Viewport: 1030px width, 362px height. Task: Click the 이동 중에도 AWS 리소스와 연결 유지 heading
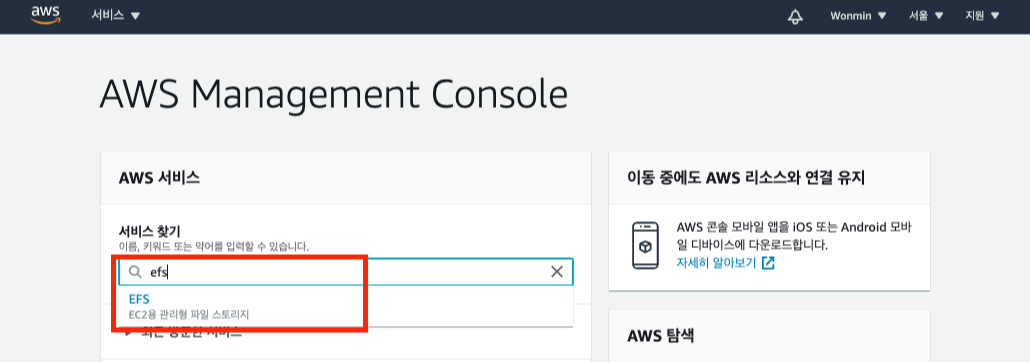tap(746, 177)
